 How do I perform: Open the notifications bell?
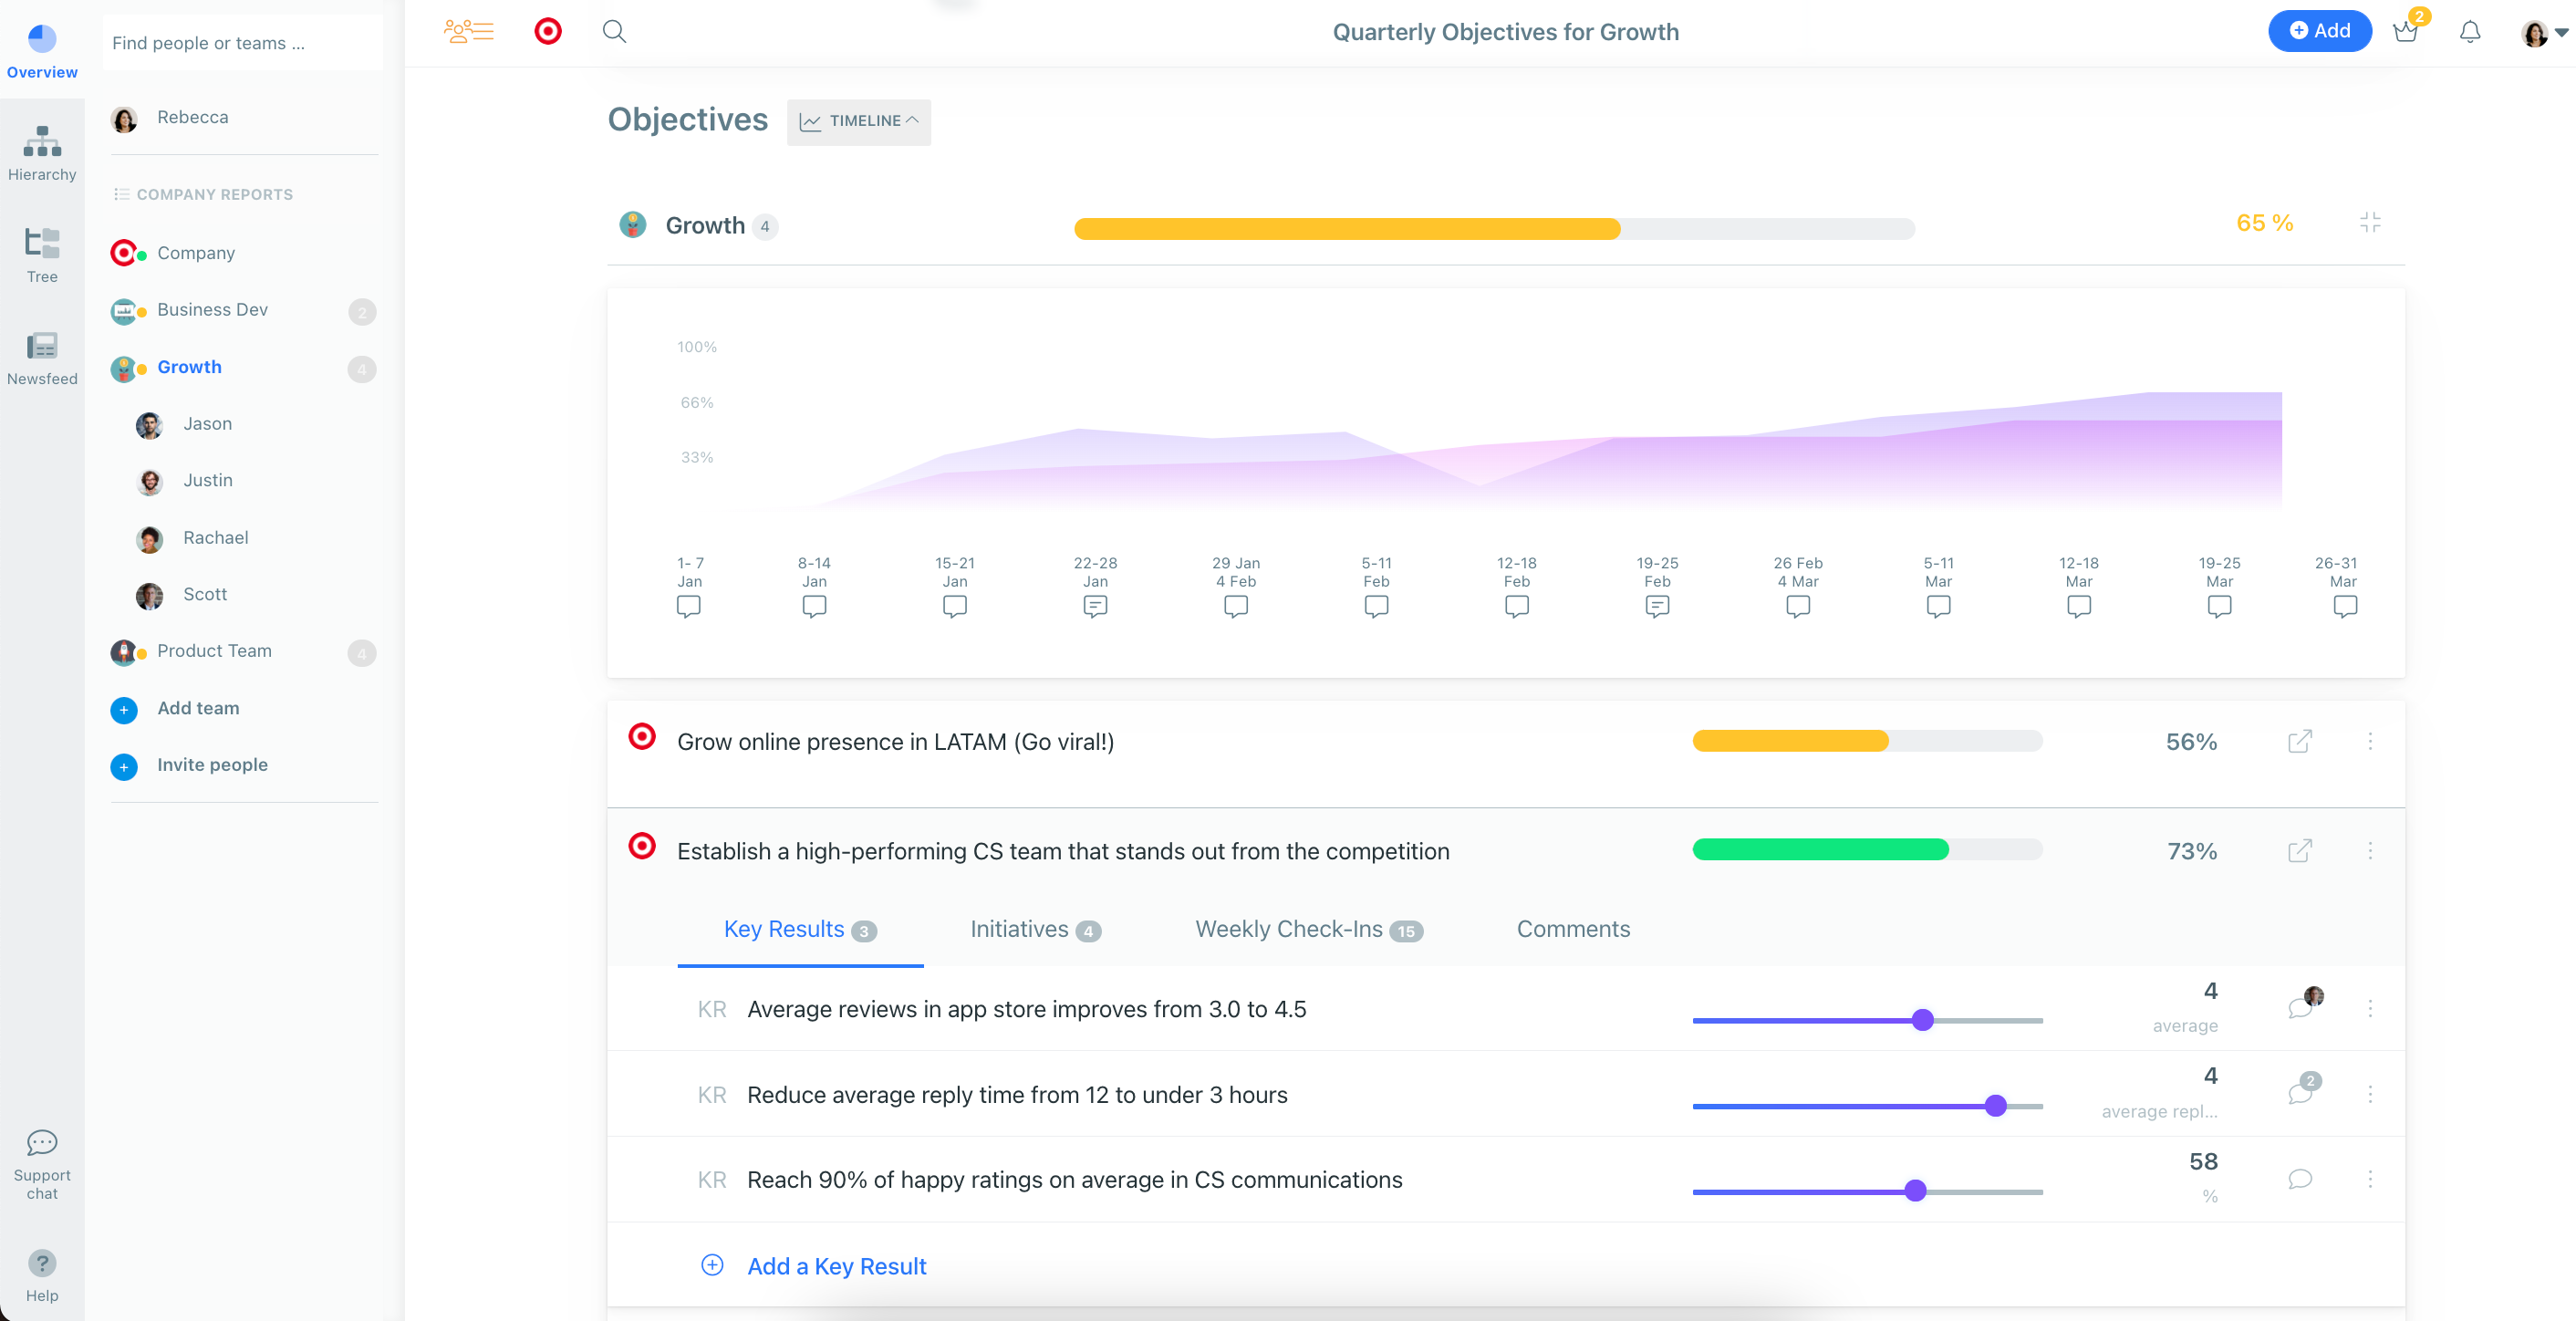click(2469, 32)
